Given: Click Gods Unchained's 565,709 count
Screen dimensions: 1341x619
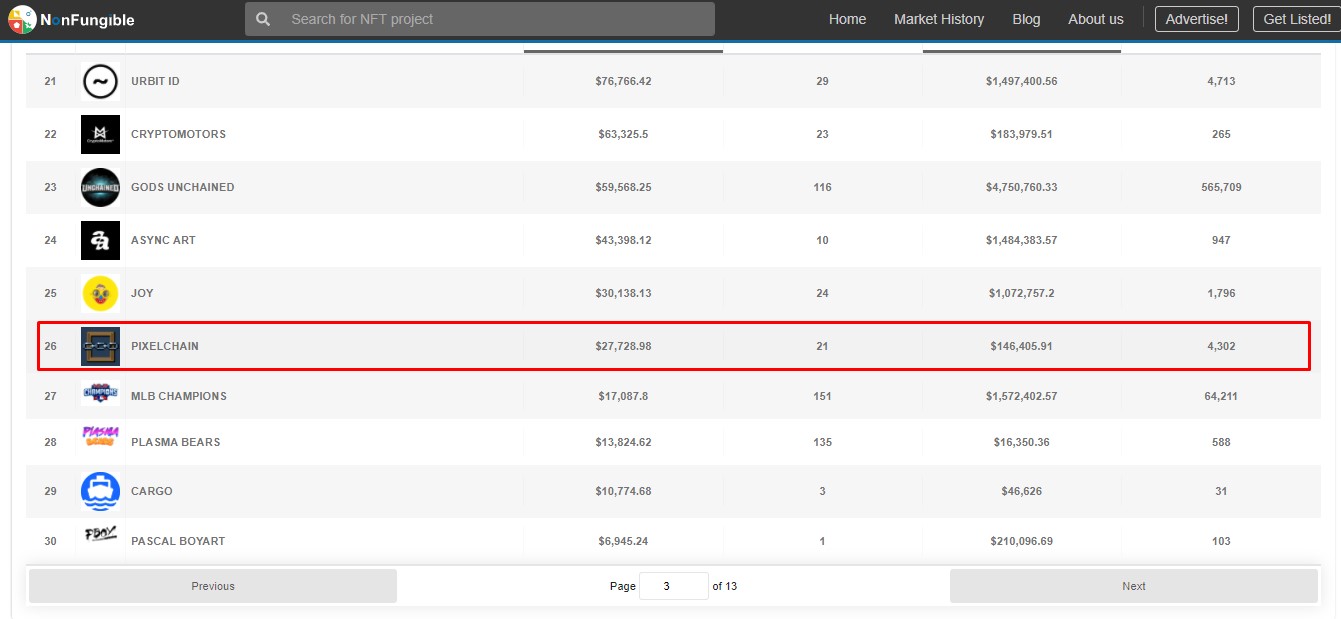Looking at the screenshot, I should click(1221, 187).
